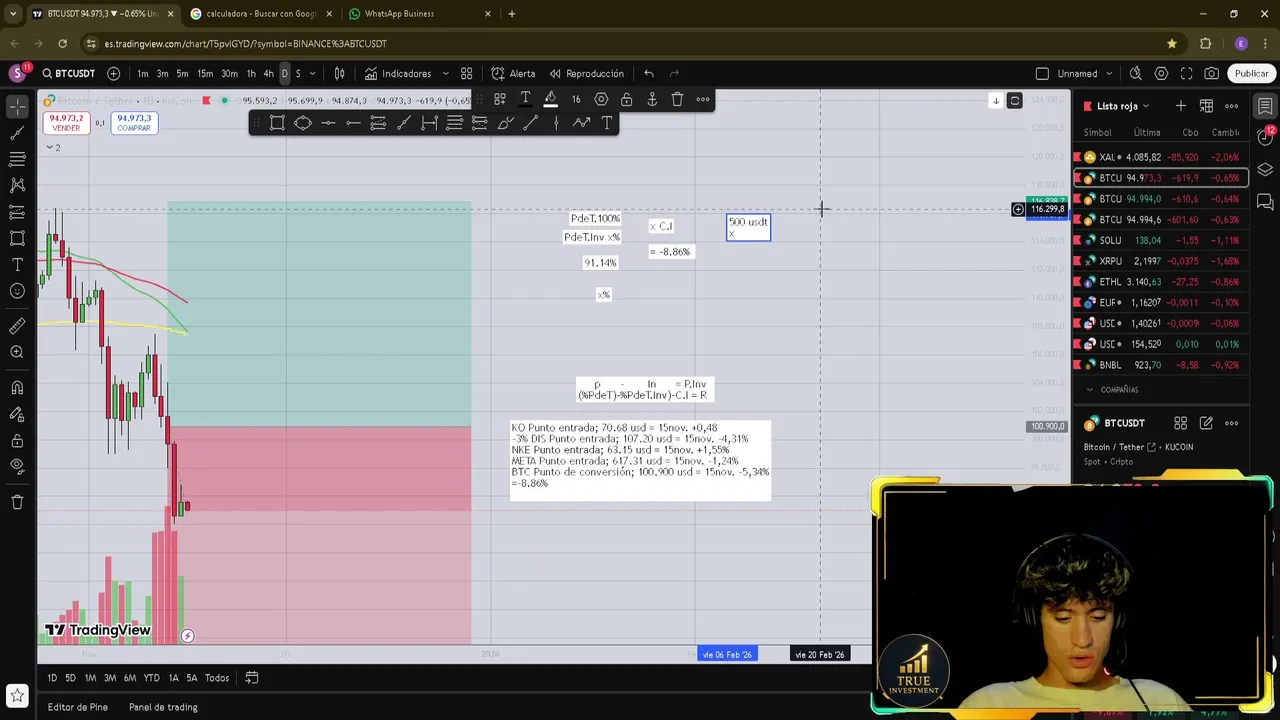This screenshot has height=720, width=1280.
Task: Open the geometric shapes tool in left sidebar
Action: pyautogui.click(x=17, y=238)
